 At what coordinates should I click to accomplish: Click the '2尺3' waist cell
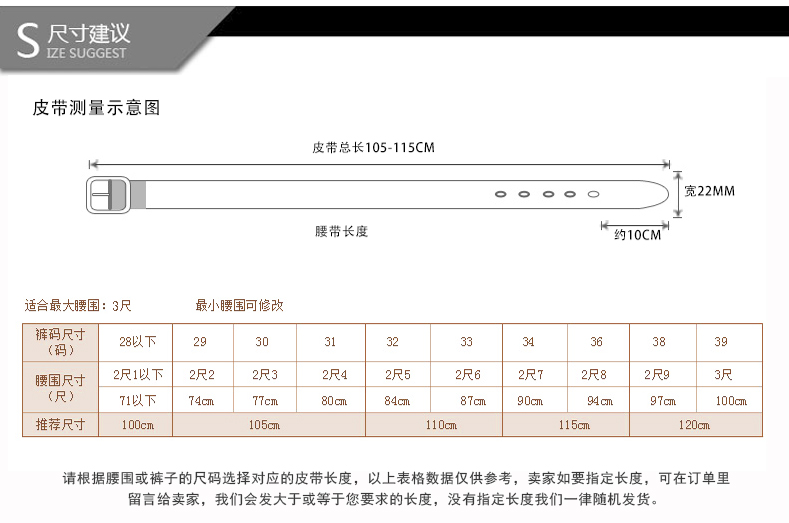tap(265, 375)
